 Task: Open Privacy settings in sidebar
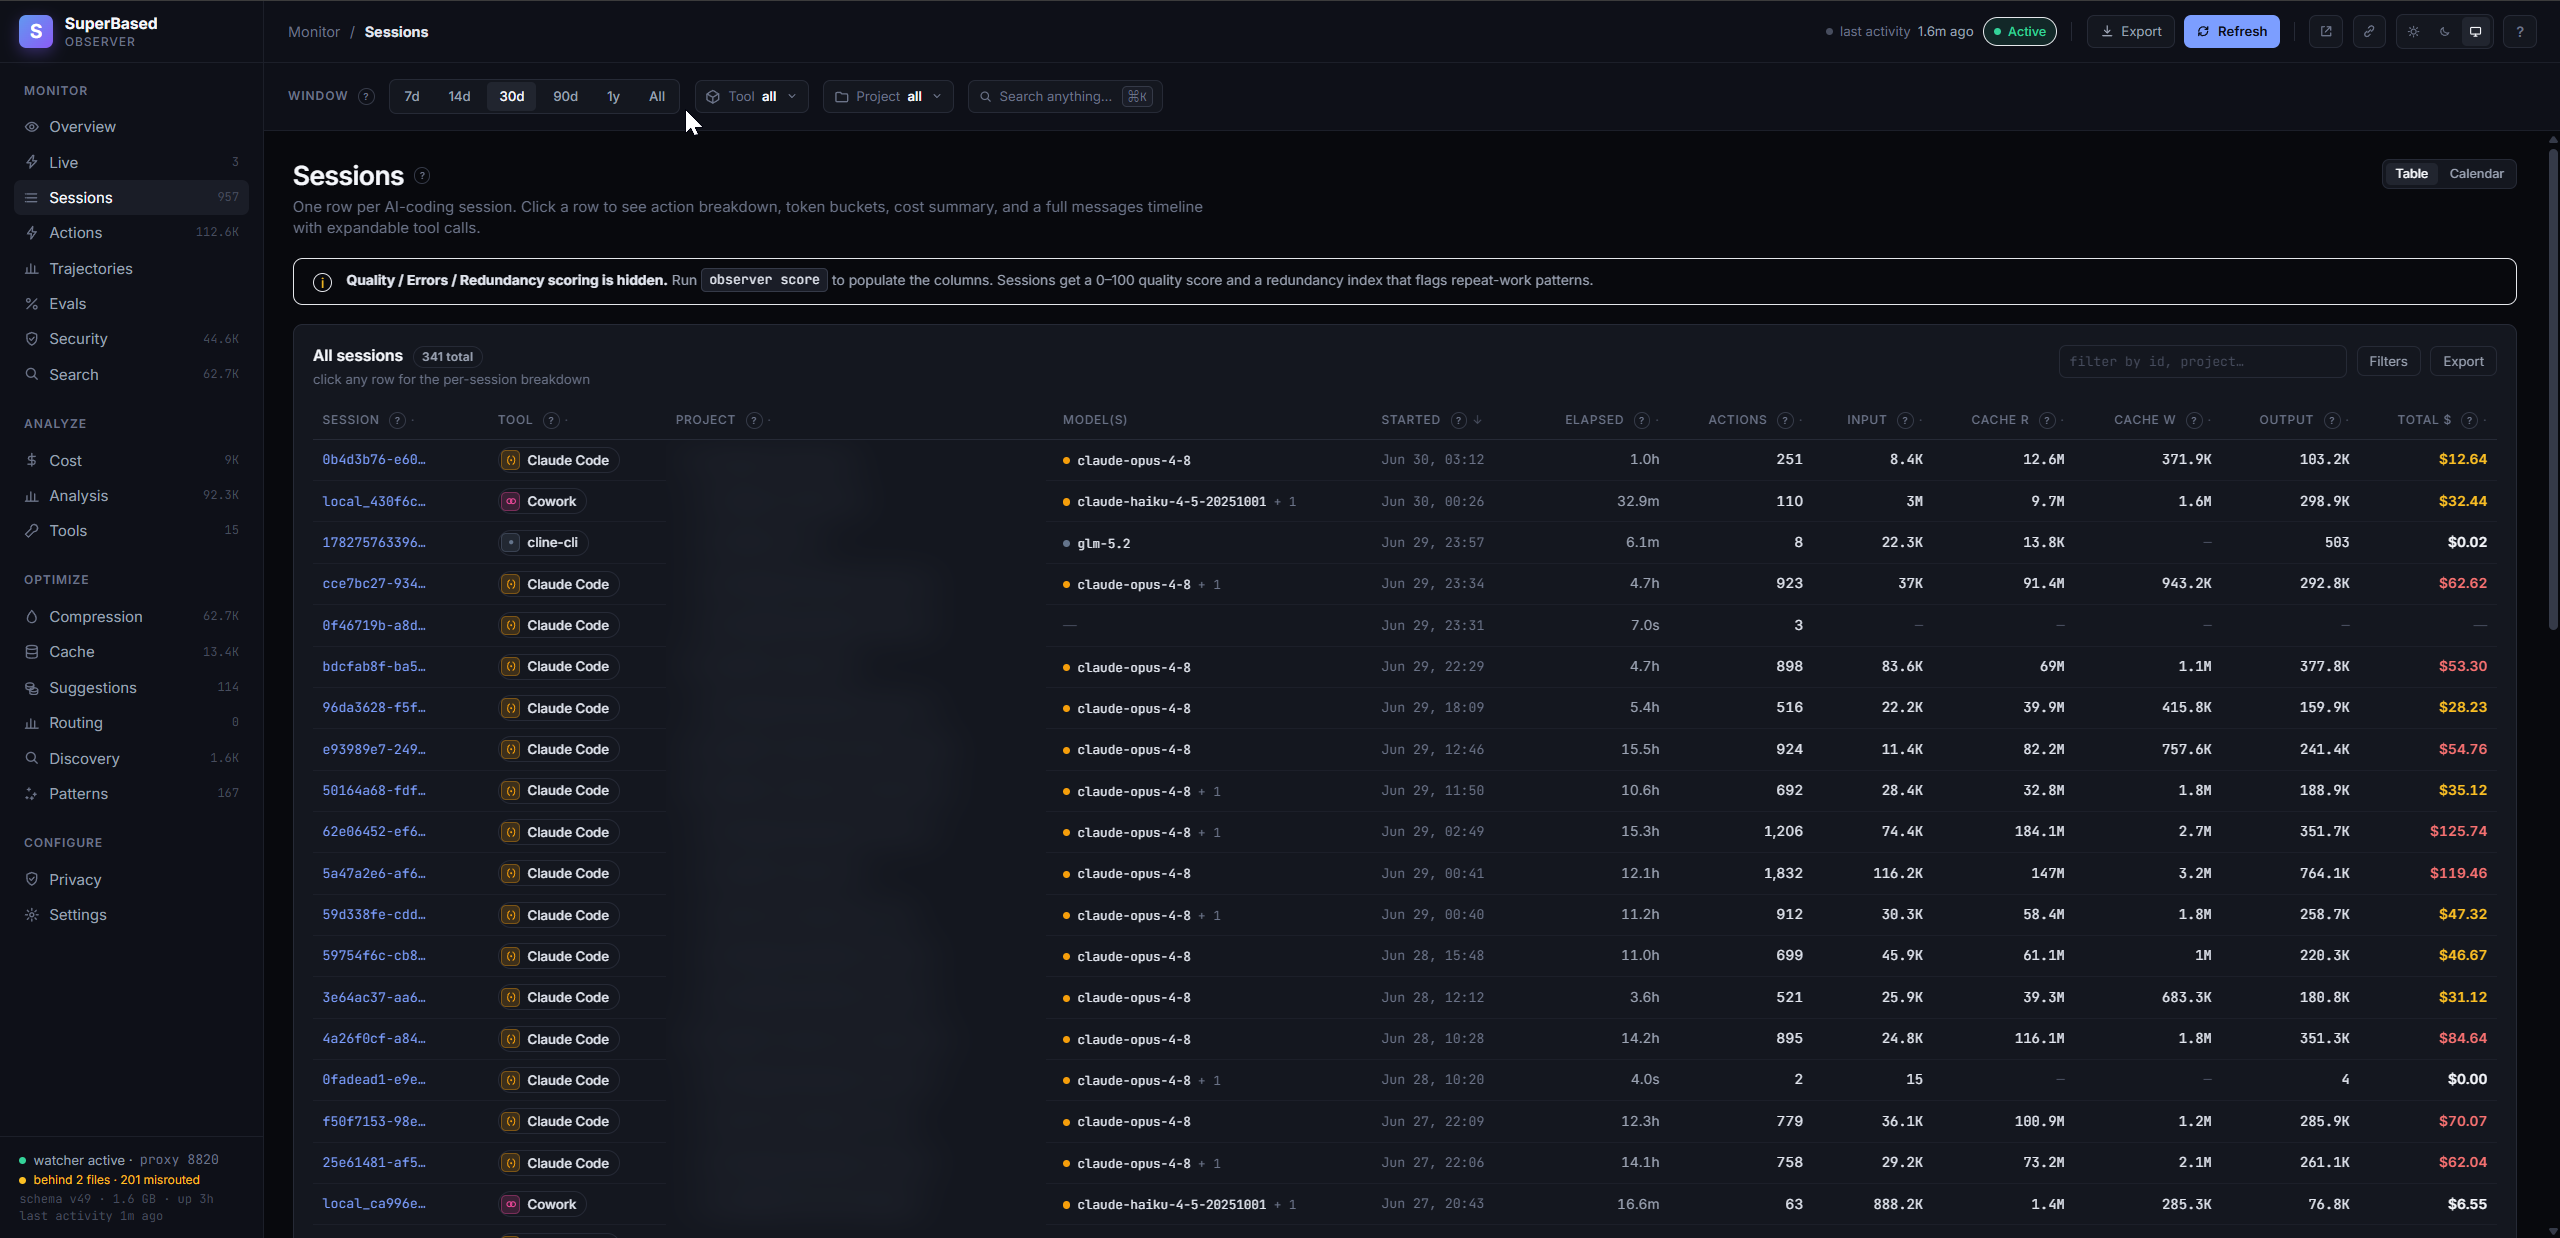(131, 880)
